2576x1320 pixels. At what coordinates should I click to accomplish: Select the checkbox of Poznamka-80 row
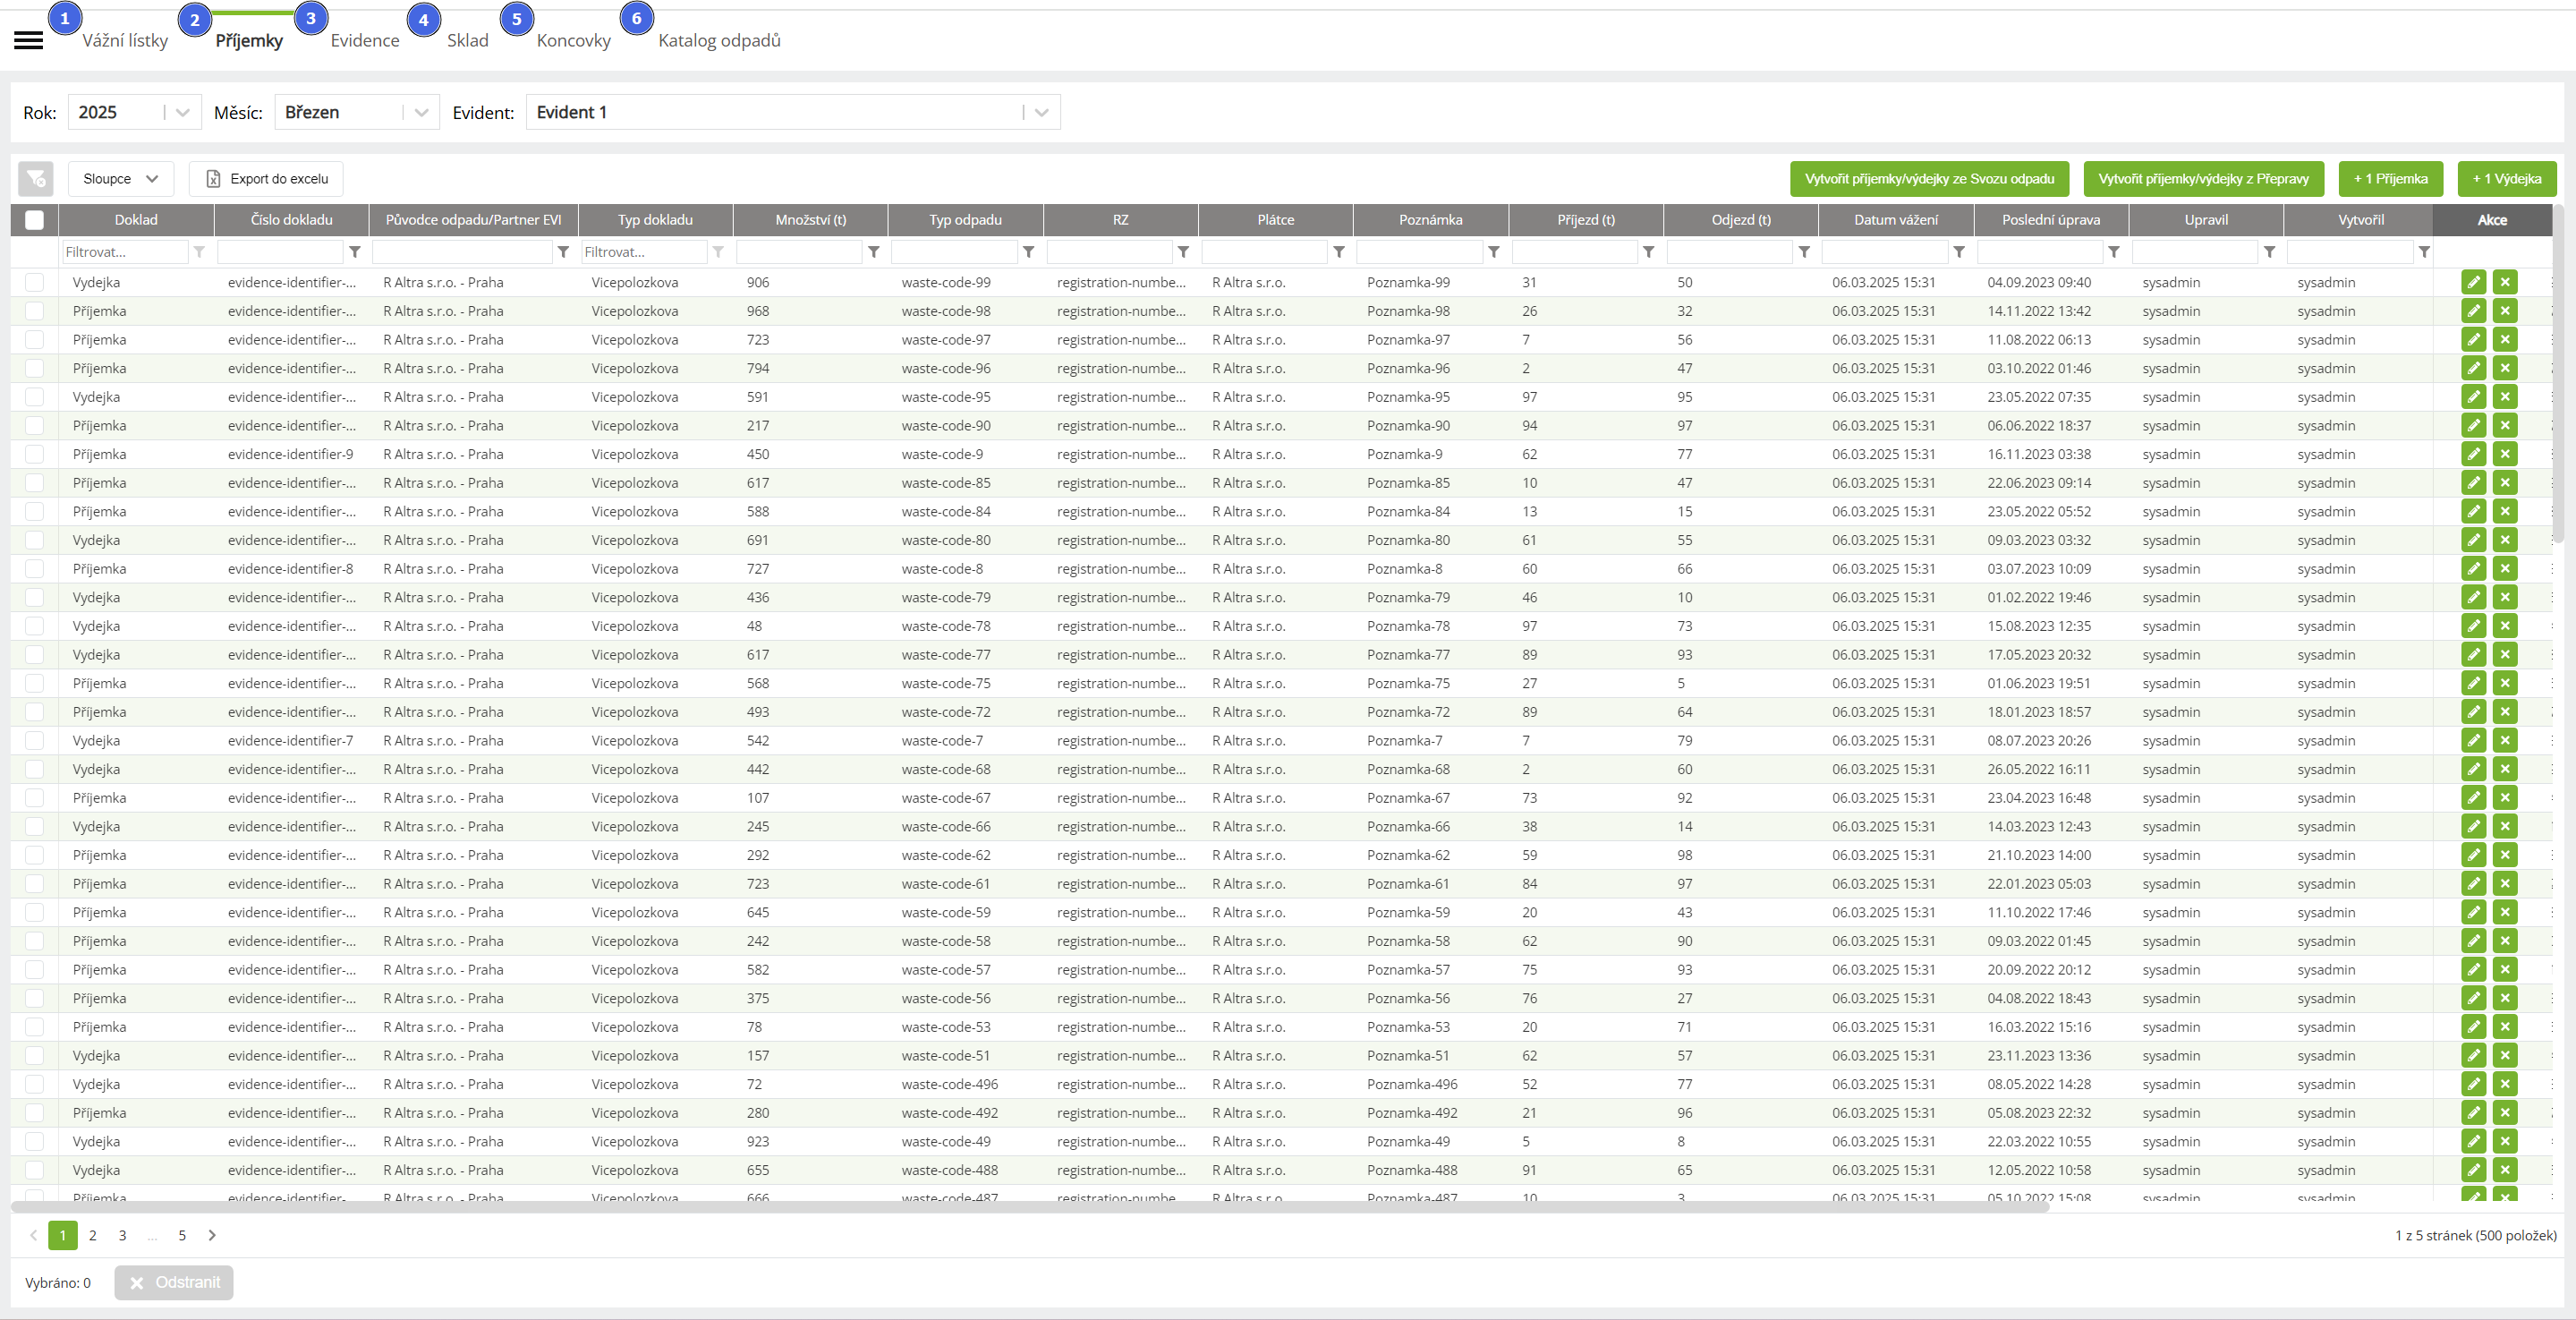[x=35, y=540]
